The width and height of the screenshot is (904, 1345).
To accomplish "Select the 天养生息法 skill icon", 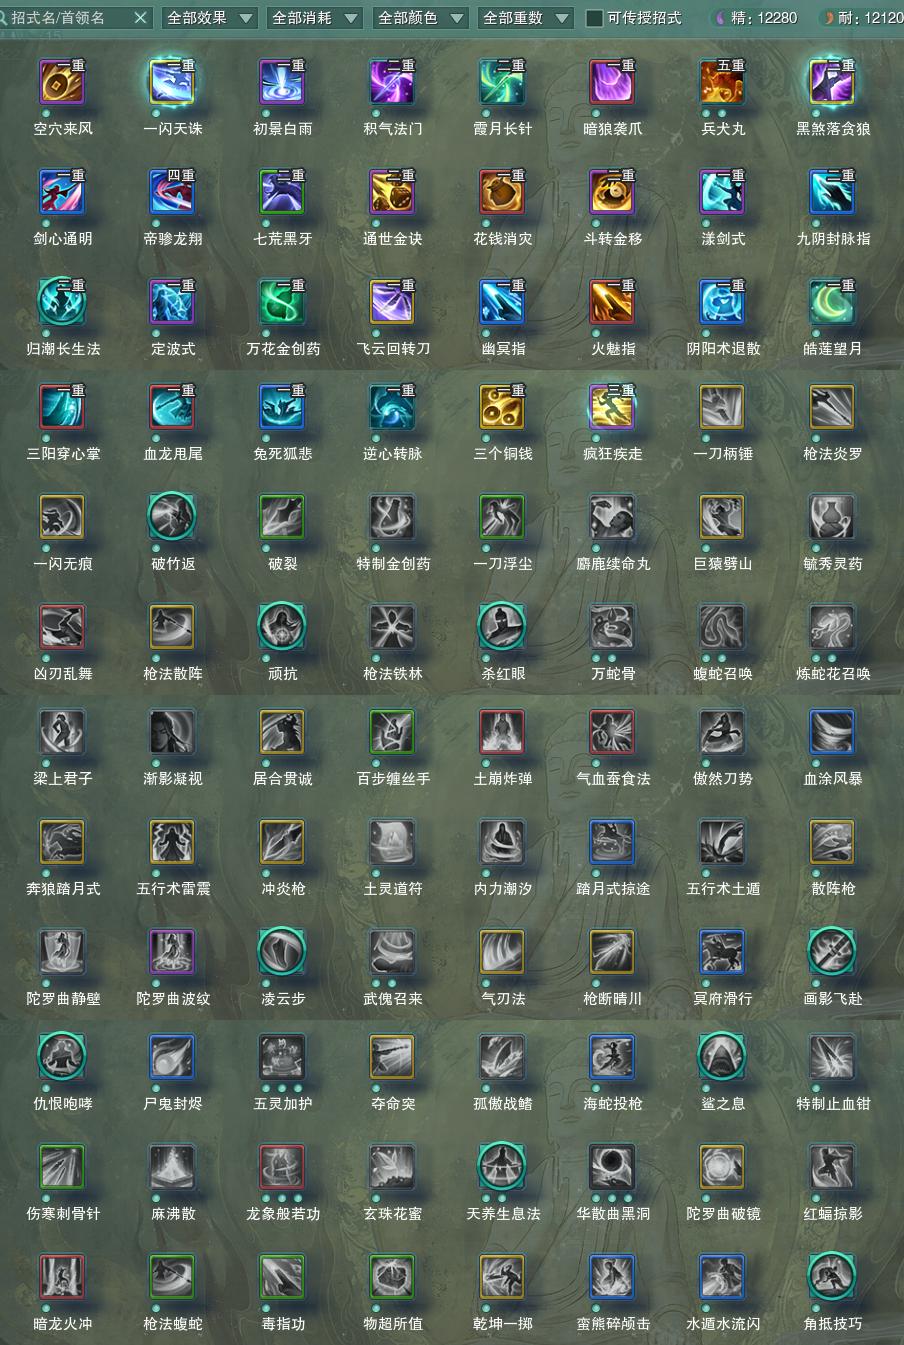I will [502, 1168].
